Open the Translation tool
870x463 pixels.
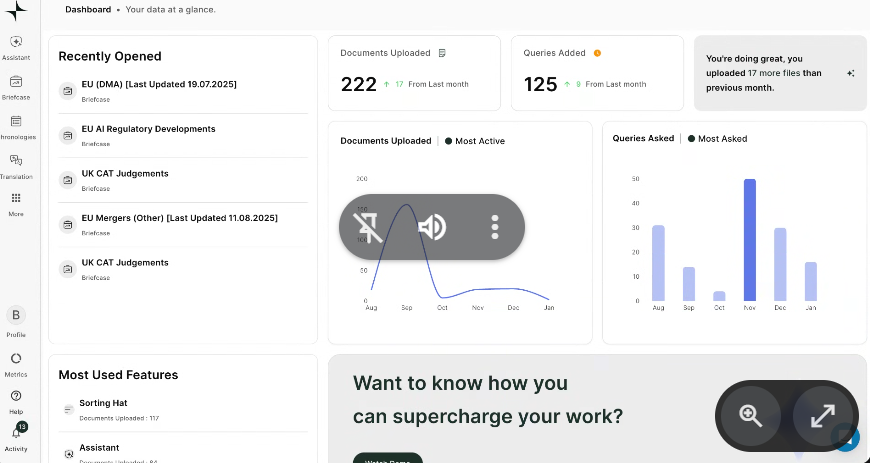pos(16,160)
